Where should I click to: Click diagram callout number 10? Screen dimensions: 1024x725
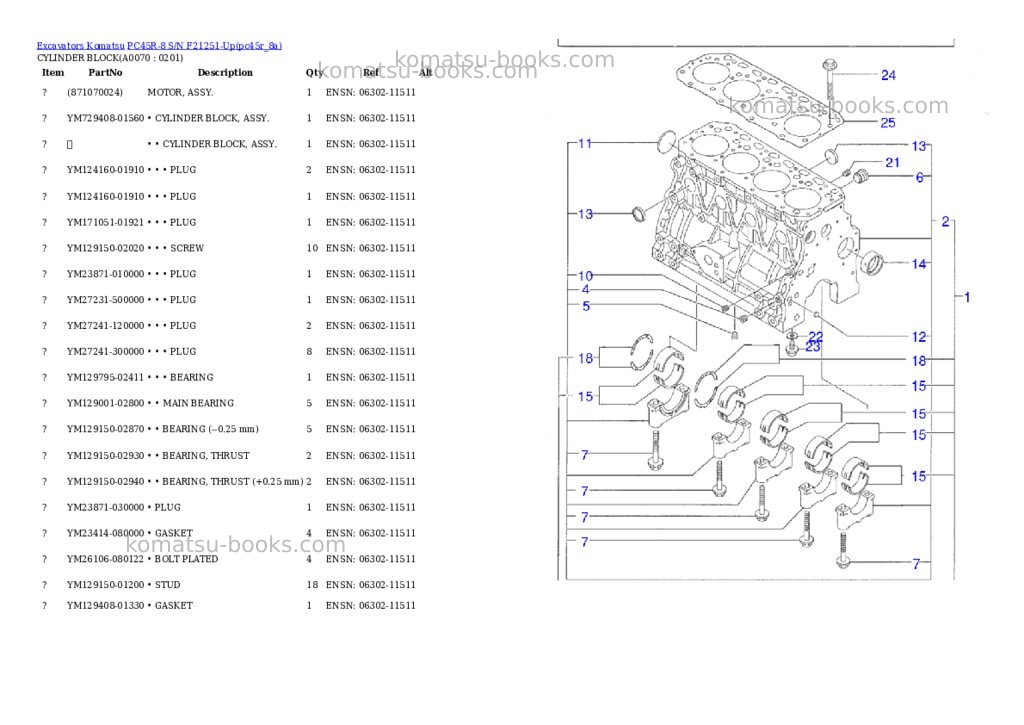585,276
